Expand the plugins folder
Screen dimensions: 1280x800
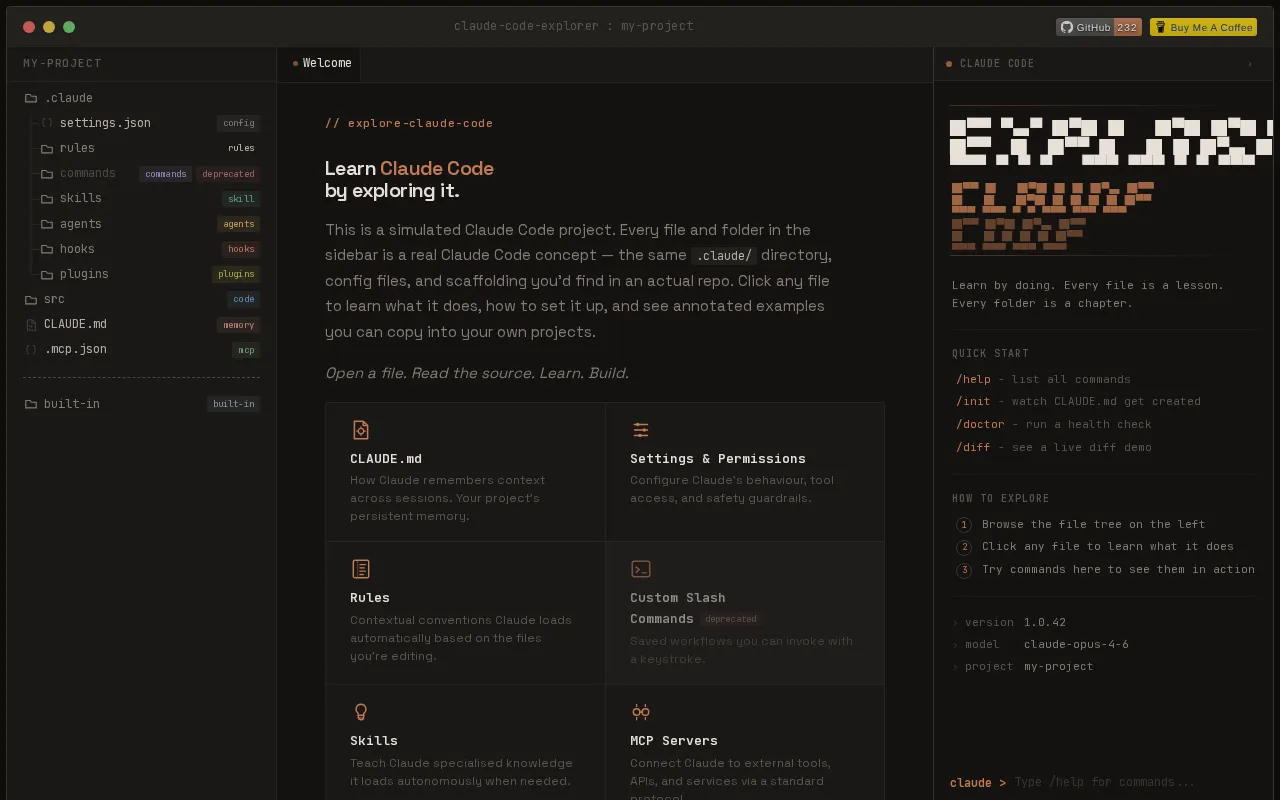[141, 274]
